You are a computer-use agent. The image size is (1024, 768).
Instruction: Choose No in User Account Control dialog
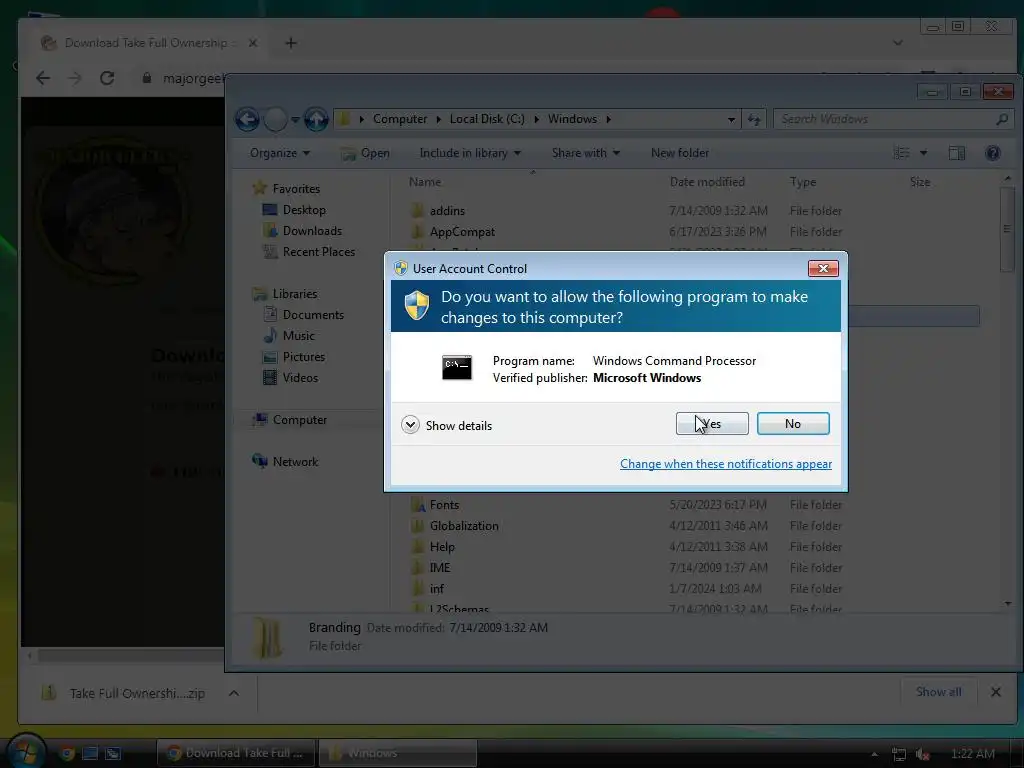pyautogui.click(x=793, y=423)
